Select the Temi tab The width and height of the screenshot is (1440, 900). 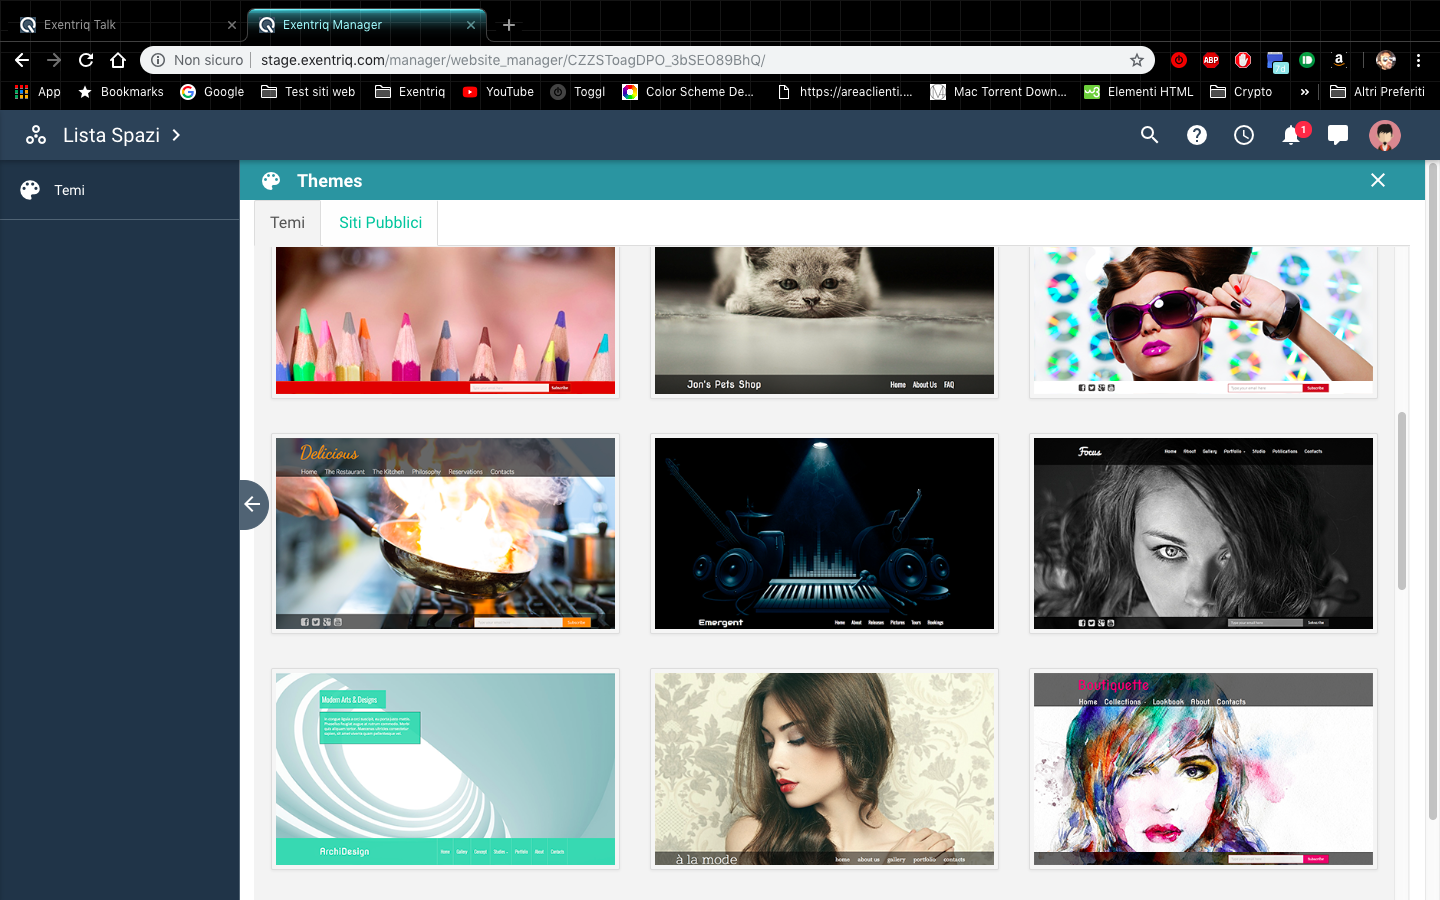tap(287, 223)
